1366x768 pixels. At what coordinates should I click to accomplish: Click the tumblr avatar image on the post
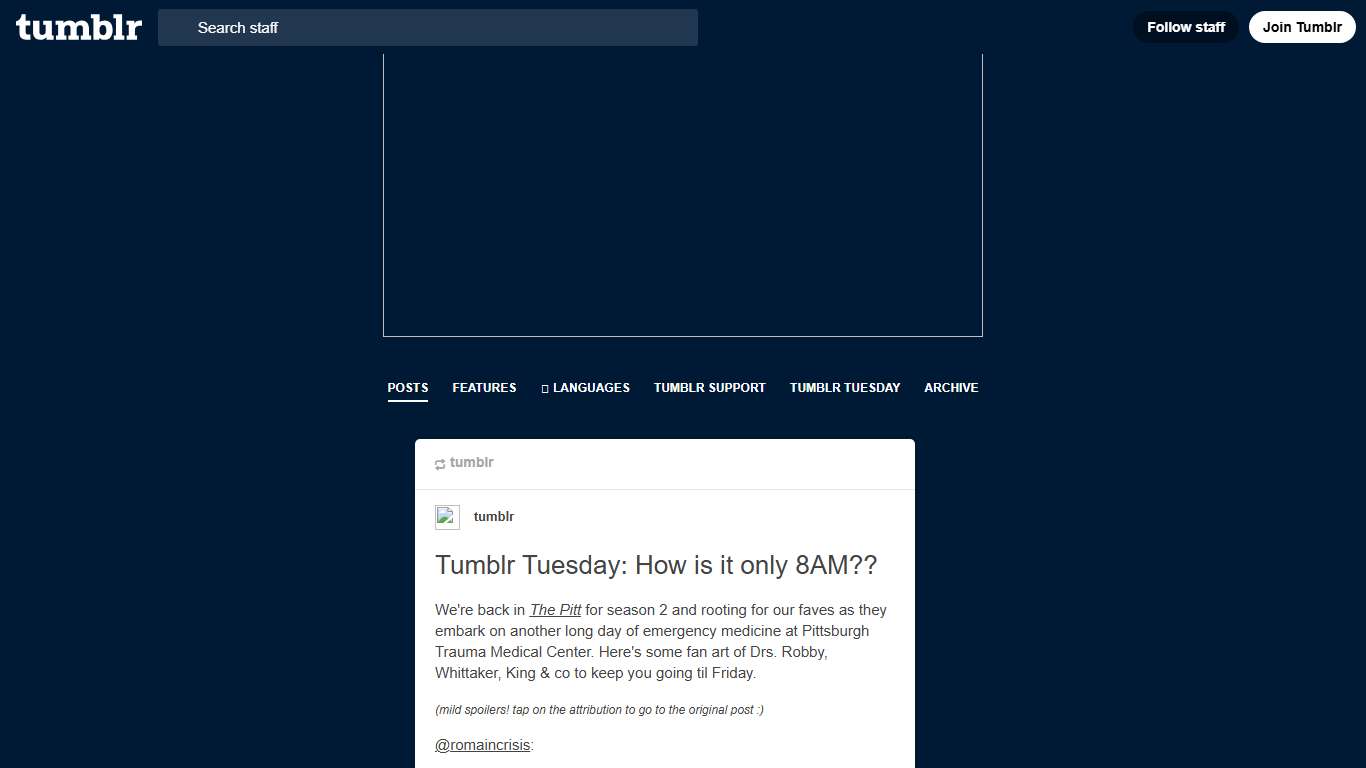point(447,517)
